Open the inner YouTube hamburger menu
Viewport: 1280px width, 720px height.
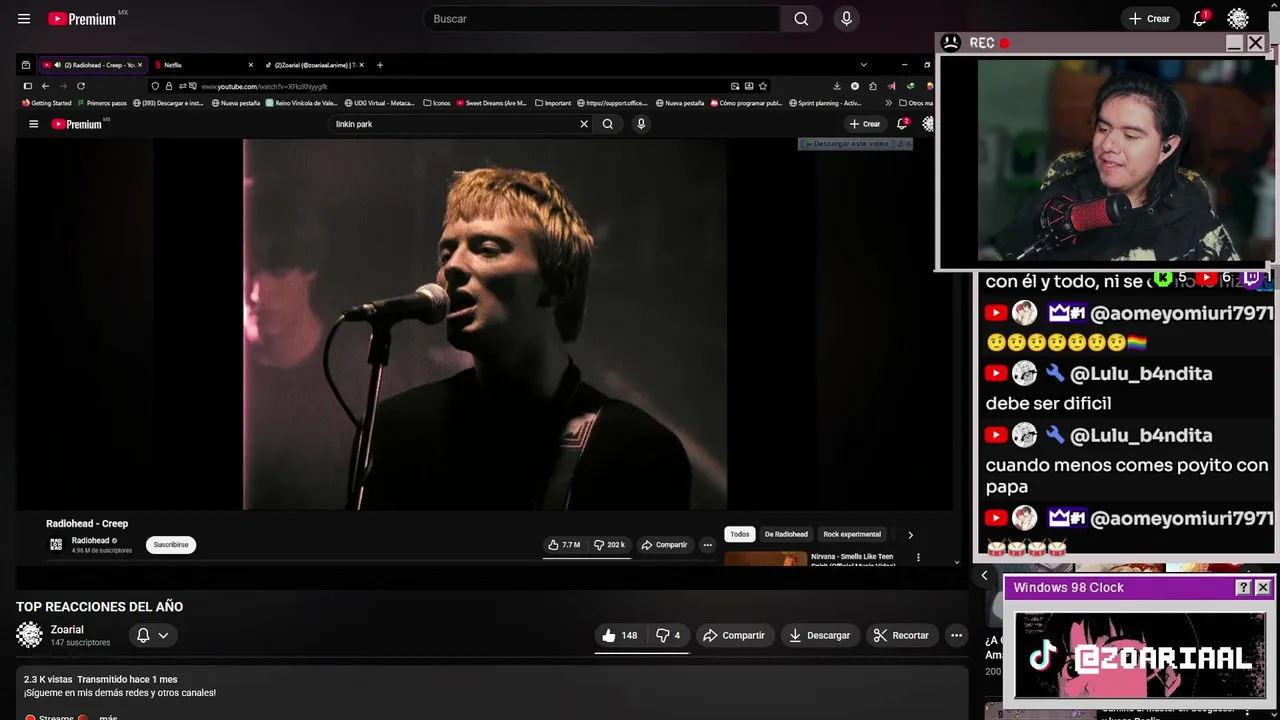click(x=33, y=124)
